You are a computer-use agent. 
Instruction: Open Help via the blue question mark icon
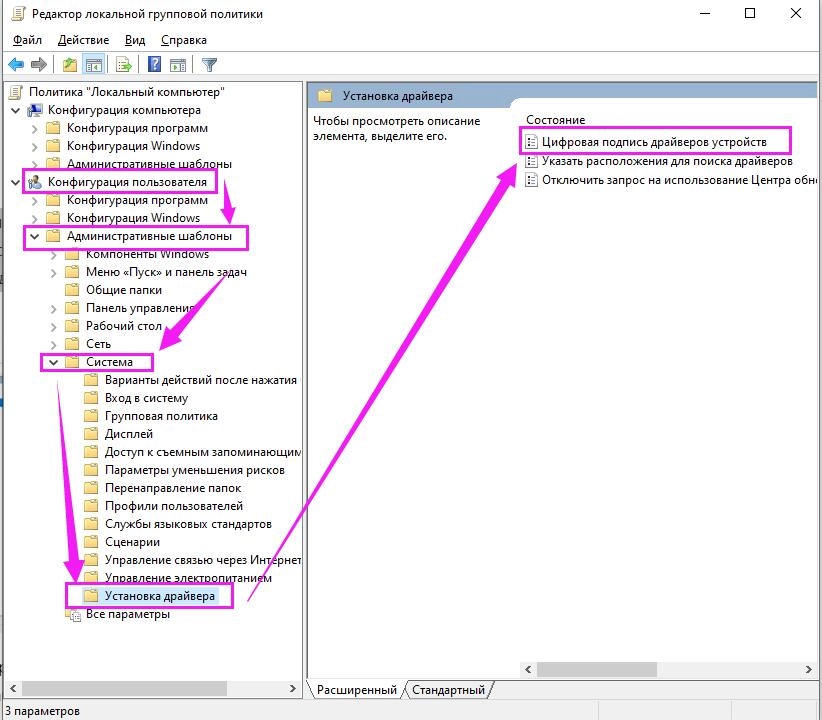155,65
